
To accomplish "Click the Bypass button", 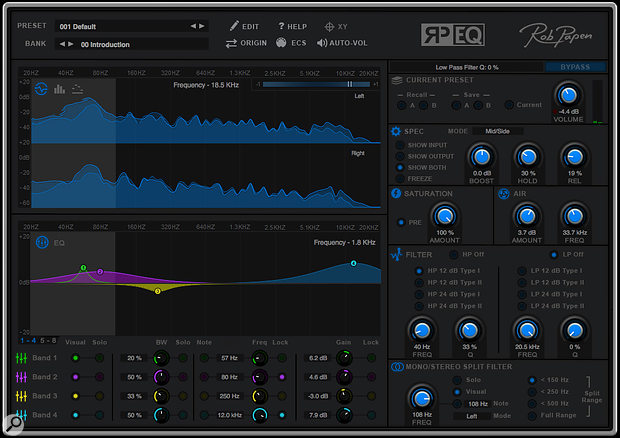I will 575,67.
